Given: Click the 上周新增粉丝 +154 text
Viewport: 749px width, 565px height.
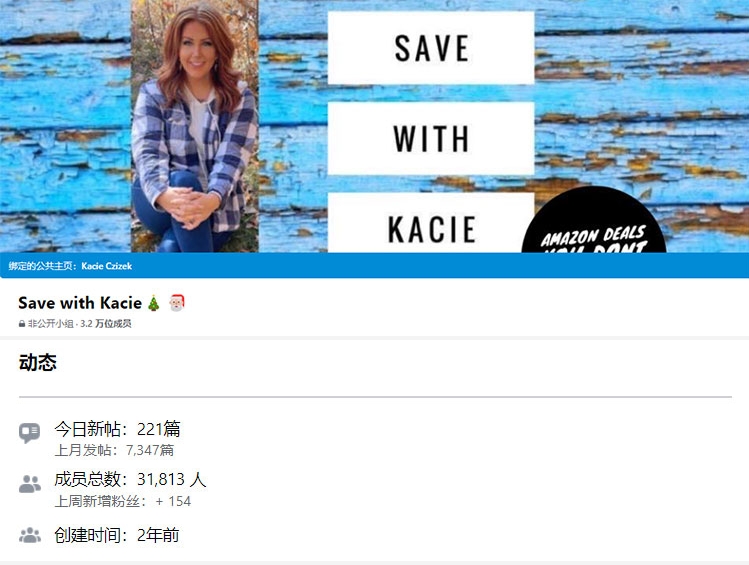Looking at the screenshot, I should click(x=123, y=501).
